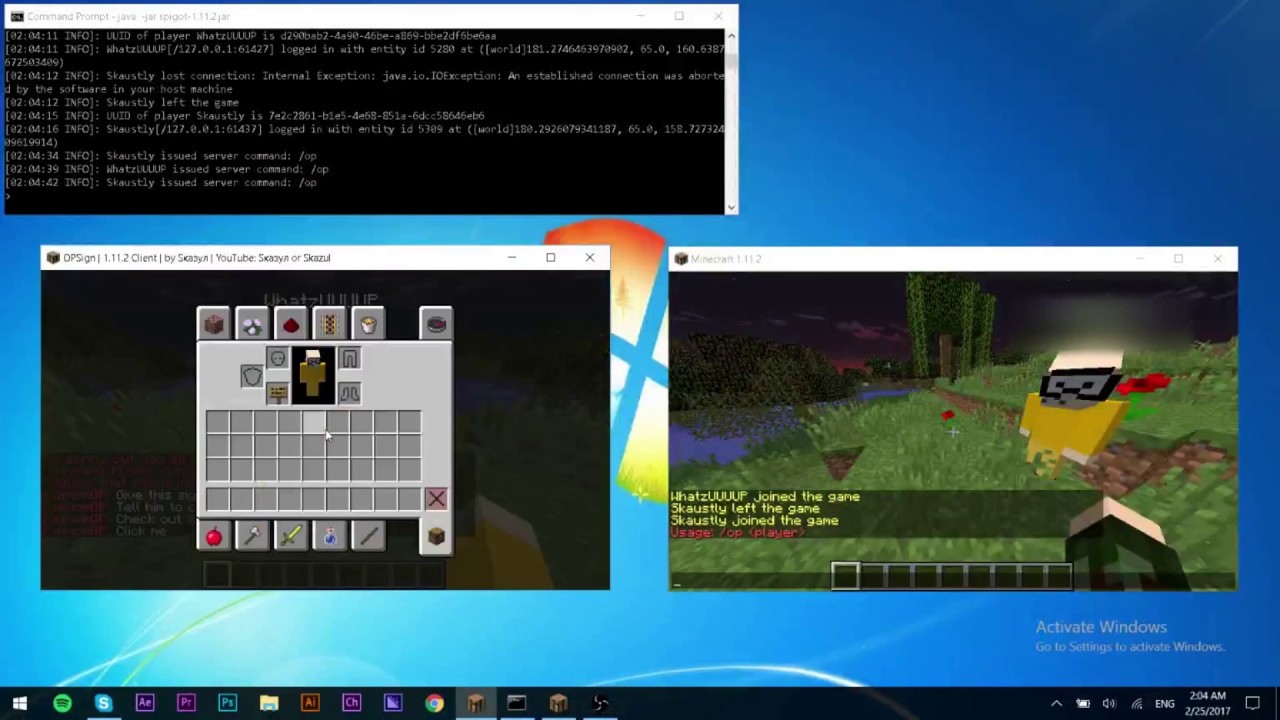Click the Minecraft 1.11.2 window title

click(x=725, y=259)
